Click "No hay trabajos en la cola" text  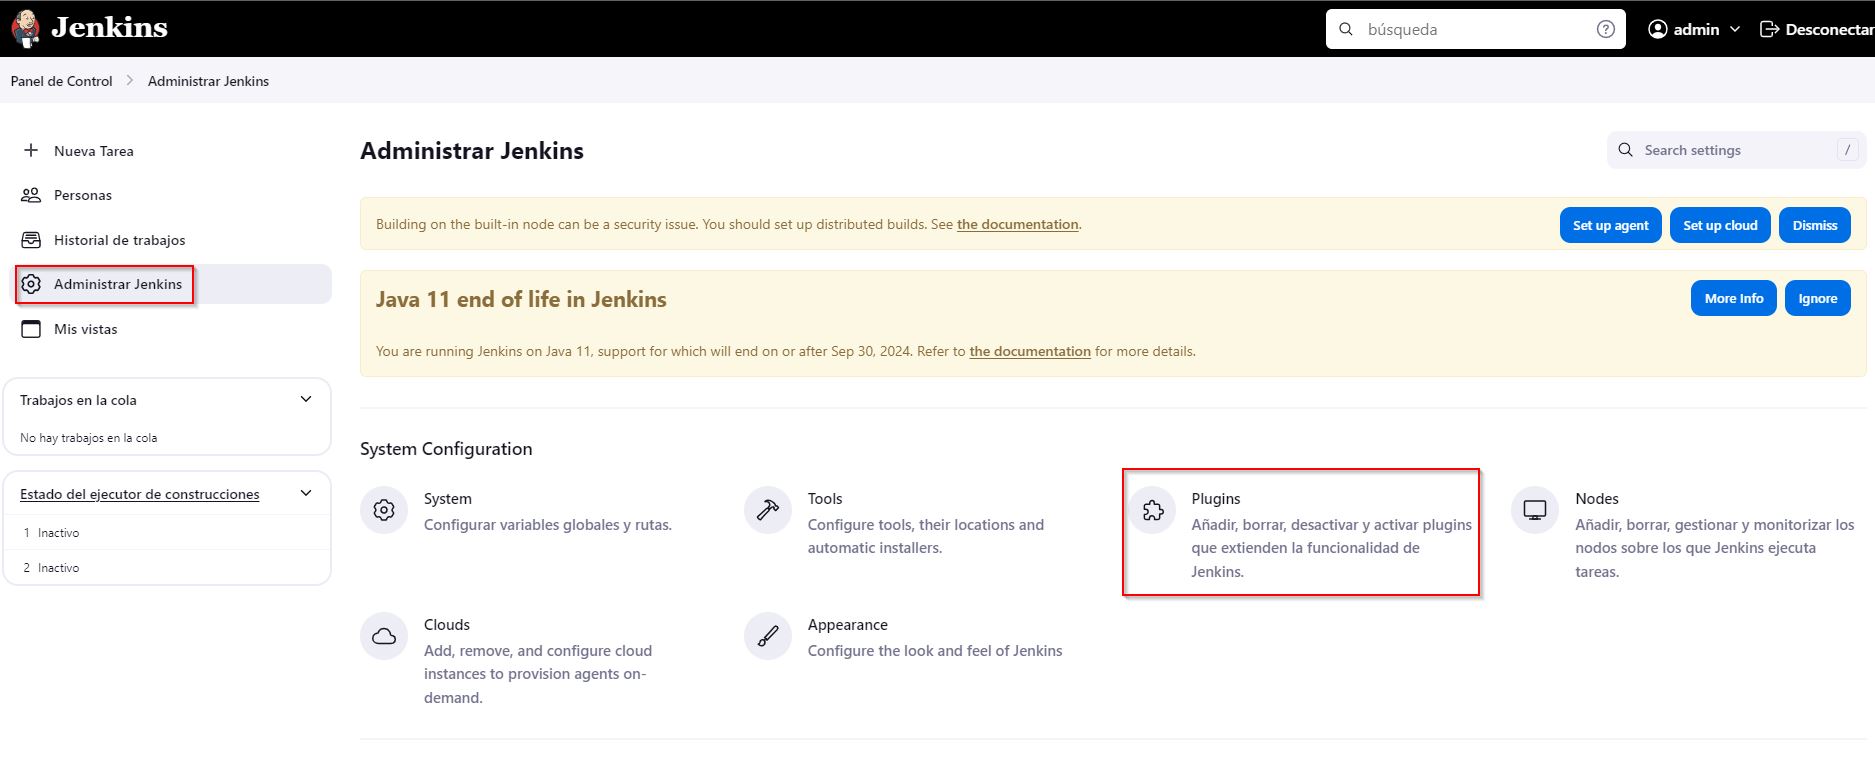[88, 438]
